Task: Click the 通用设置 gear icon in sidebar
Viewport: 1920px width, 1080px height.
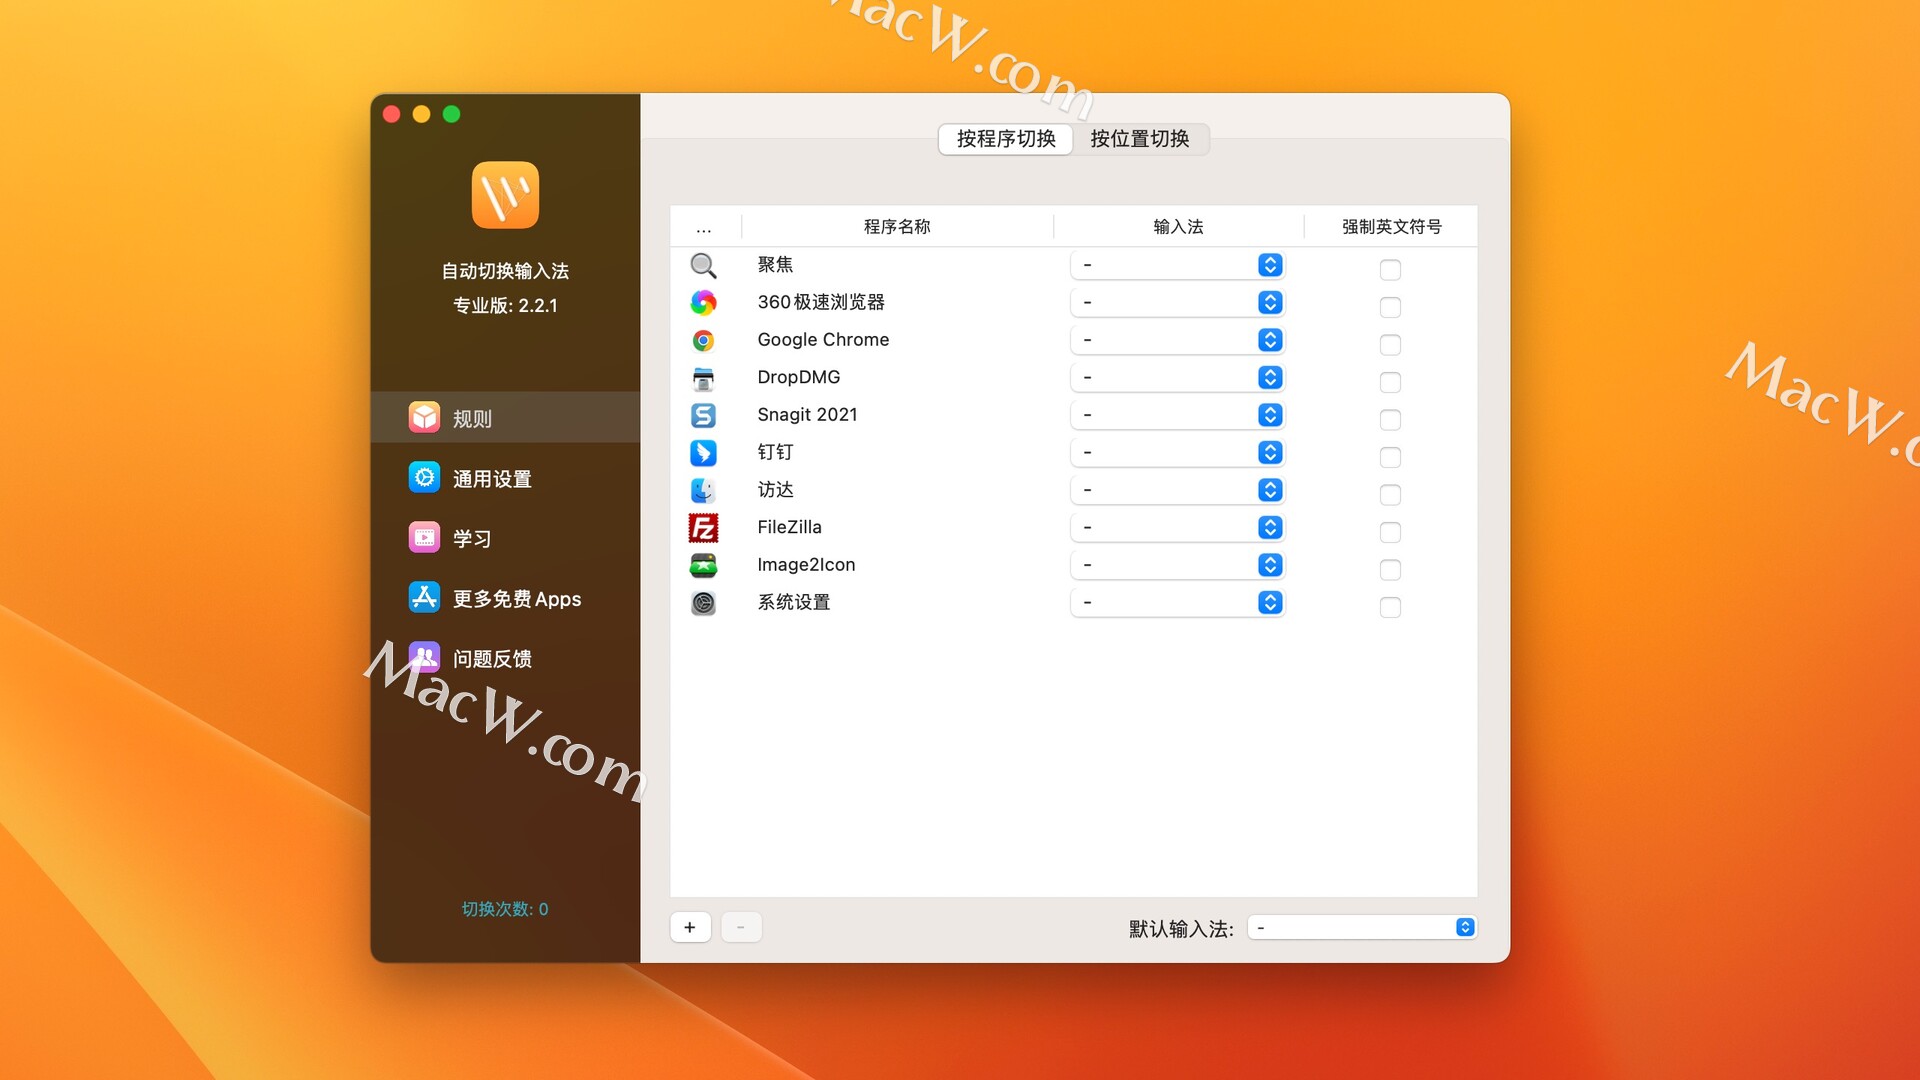Action: (x=424, y=477)
